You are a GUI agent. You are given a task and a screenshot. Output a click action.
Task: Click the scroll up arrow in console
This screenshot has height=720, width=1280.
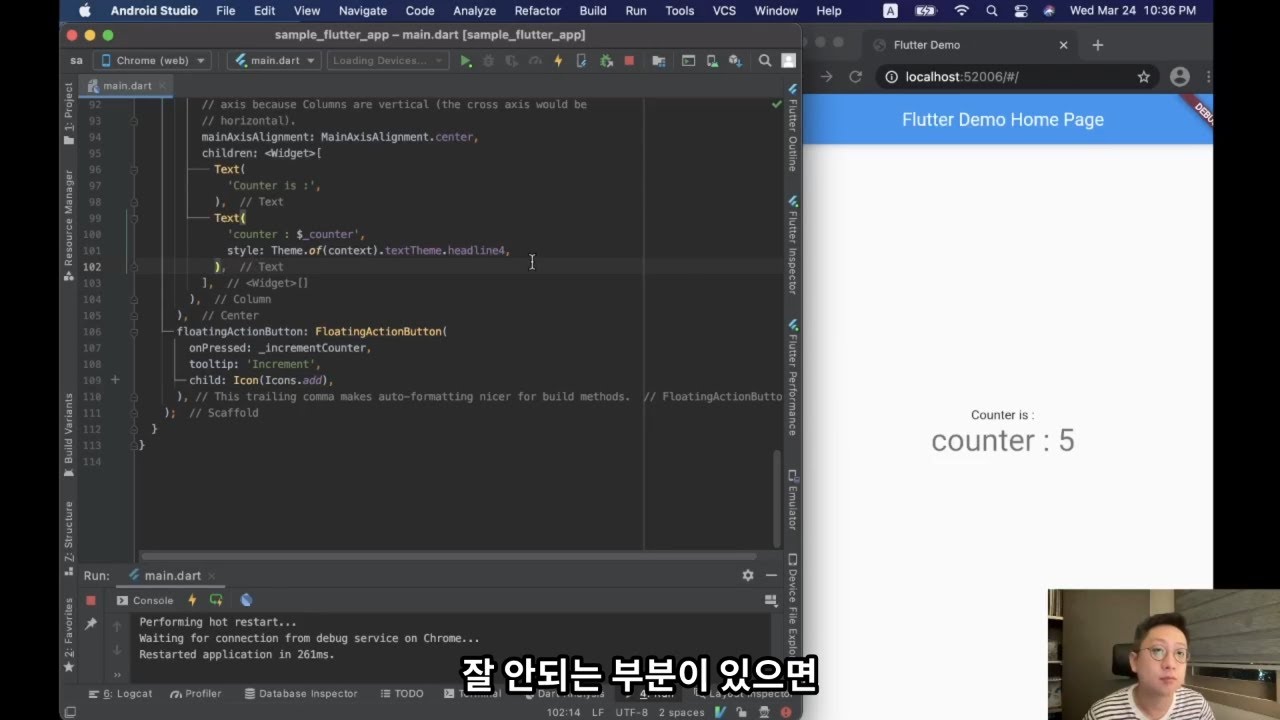coord(117,627)
